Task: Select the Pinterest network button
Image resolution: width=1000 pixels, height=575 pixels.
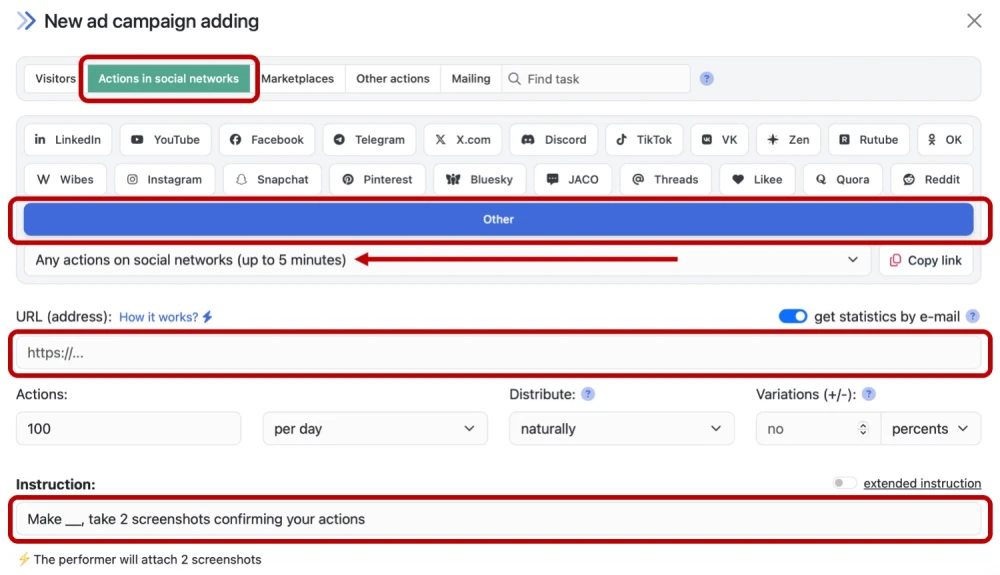Action: 376,180
